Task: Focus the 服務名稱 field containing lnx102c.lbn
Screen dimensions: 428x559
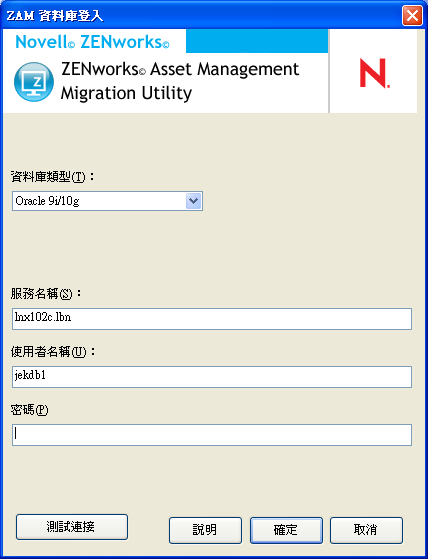Action: (x=212, y=319)
